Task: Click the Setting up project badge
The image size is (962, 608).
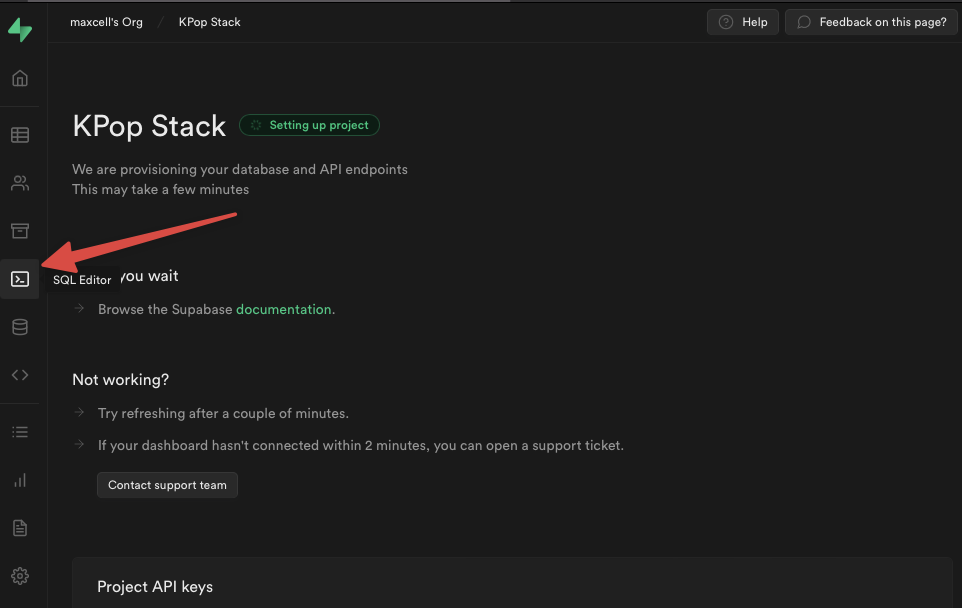Action: [309, 125]
